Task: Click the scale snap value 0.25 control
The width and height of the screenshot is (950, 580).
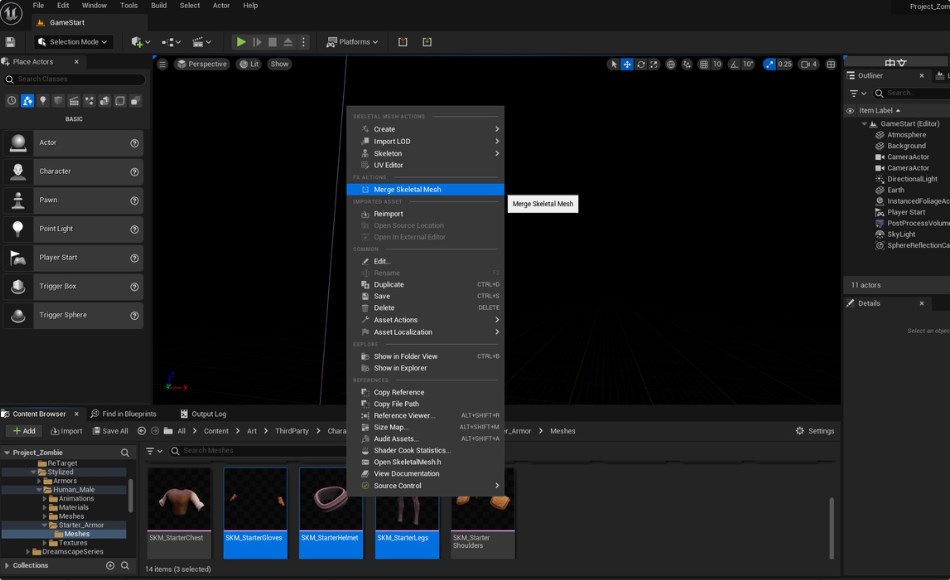Action: (783, 65)
